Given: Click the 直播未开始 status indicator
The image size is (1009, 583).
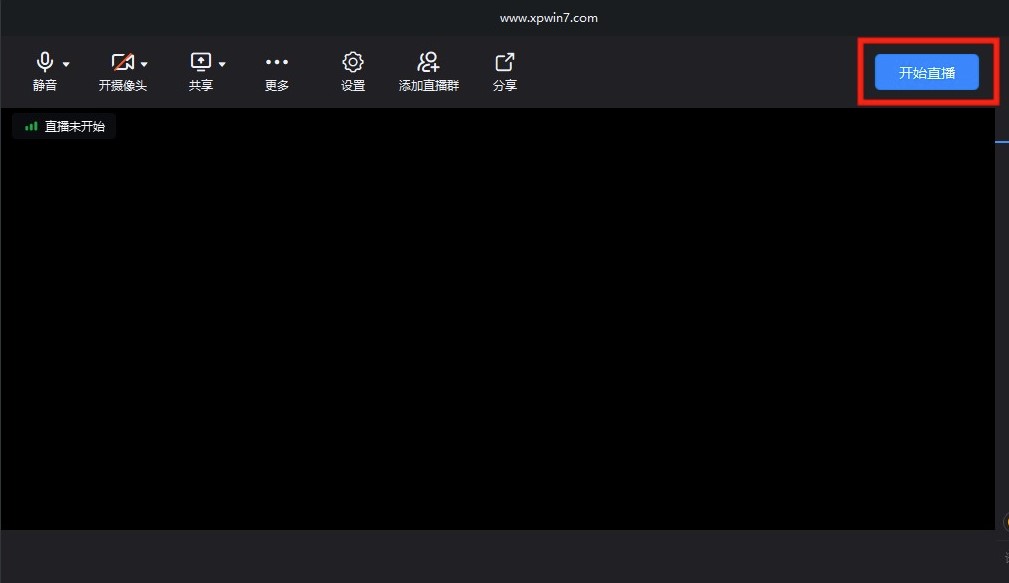Looking at the screenshot, I should [64, 126].
